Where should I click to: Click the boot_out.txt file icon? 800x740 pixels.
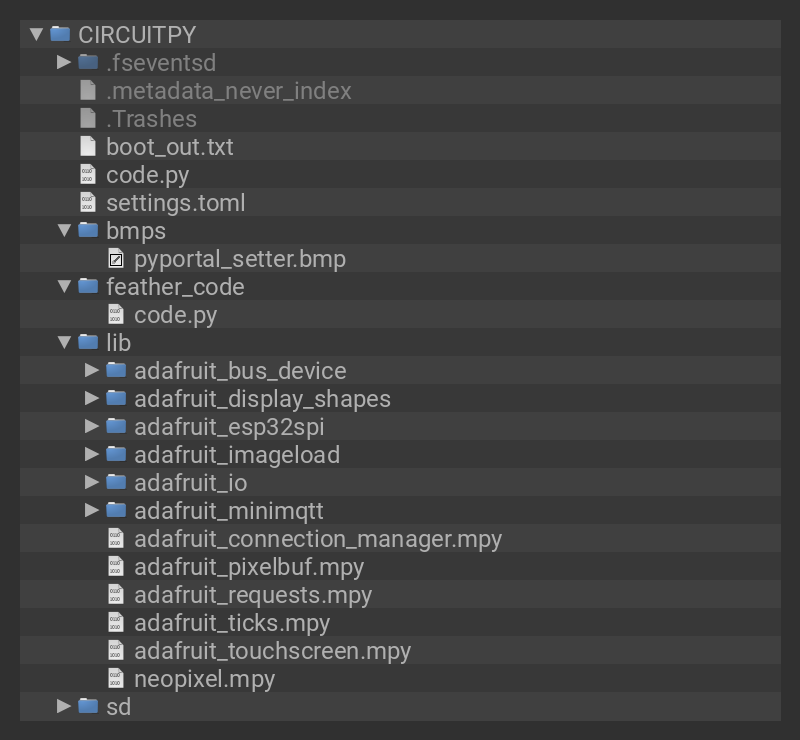88,147
